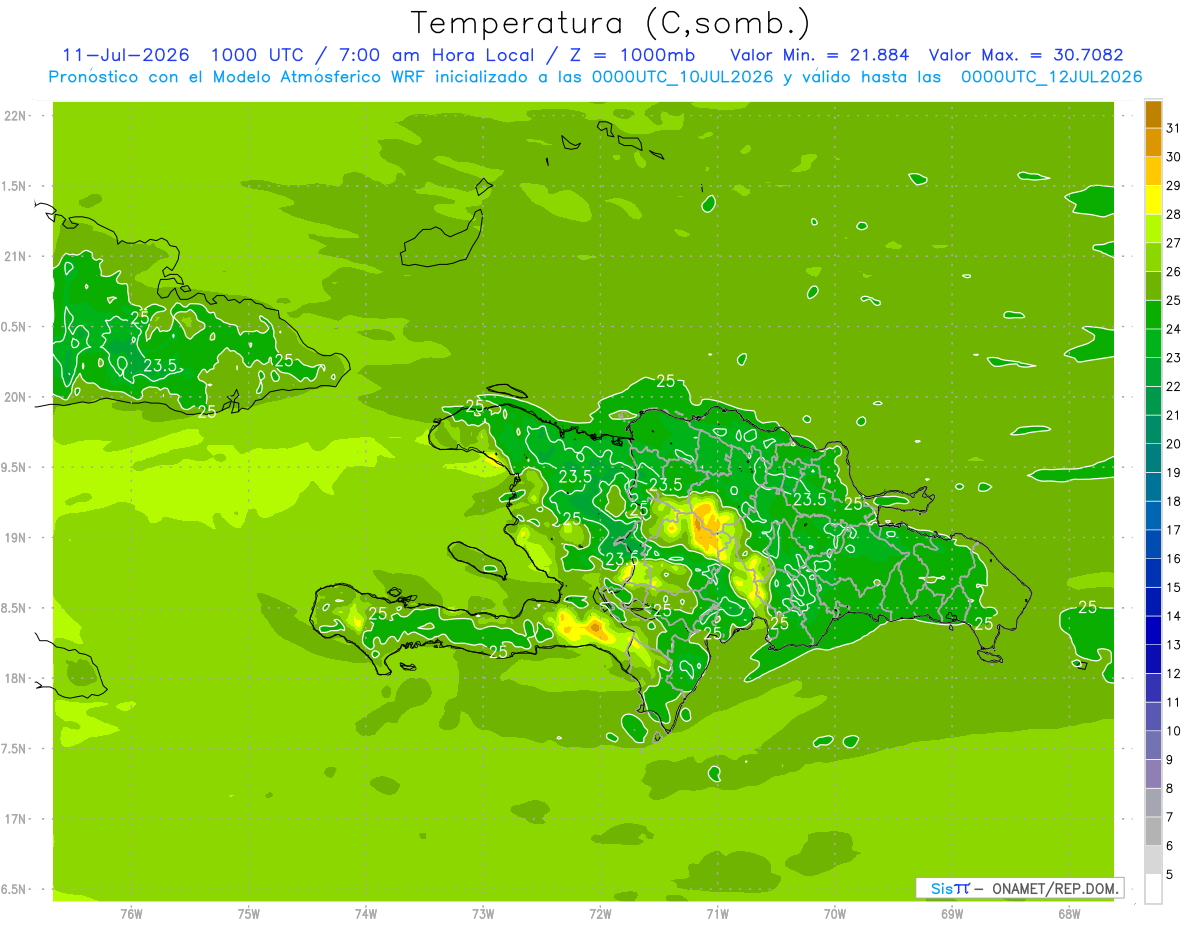Click the '70W' longitude axis label

[835, 913]
